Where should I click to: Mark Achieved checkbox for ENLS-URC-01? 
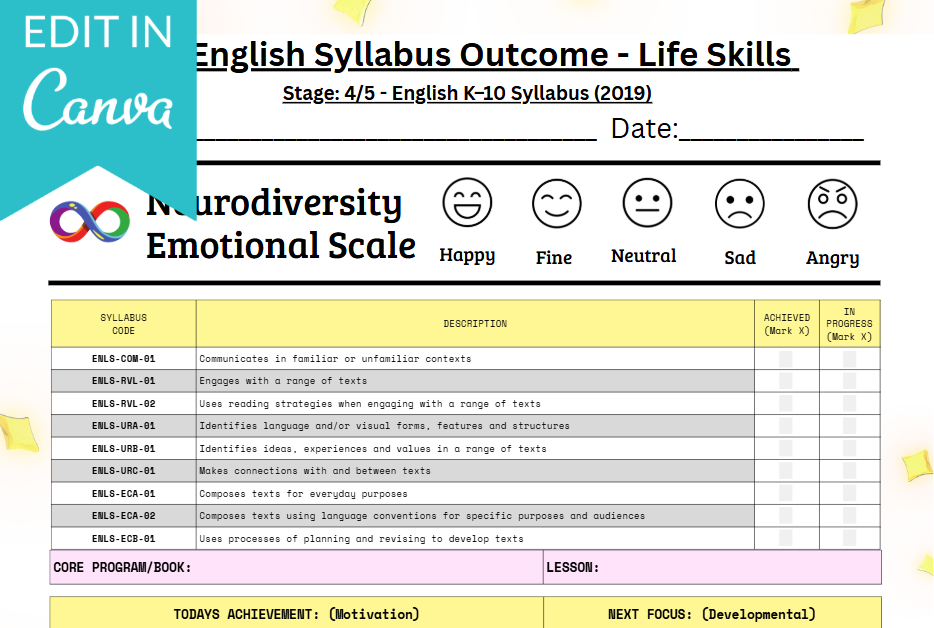click(786, 471)
